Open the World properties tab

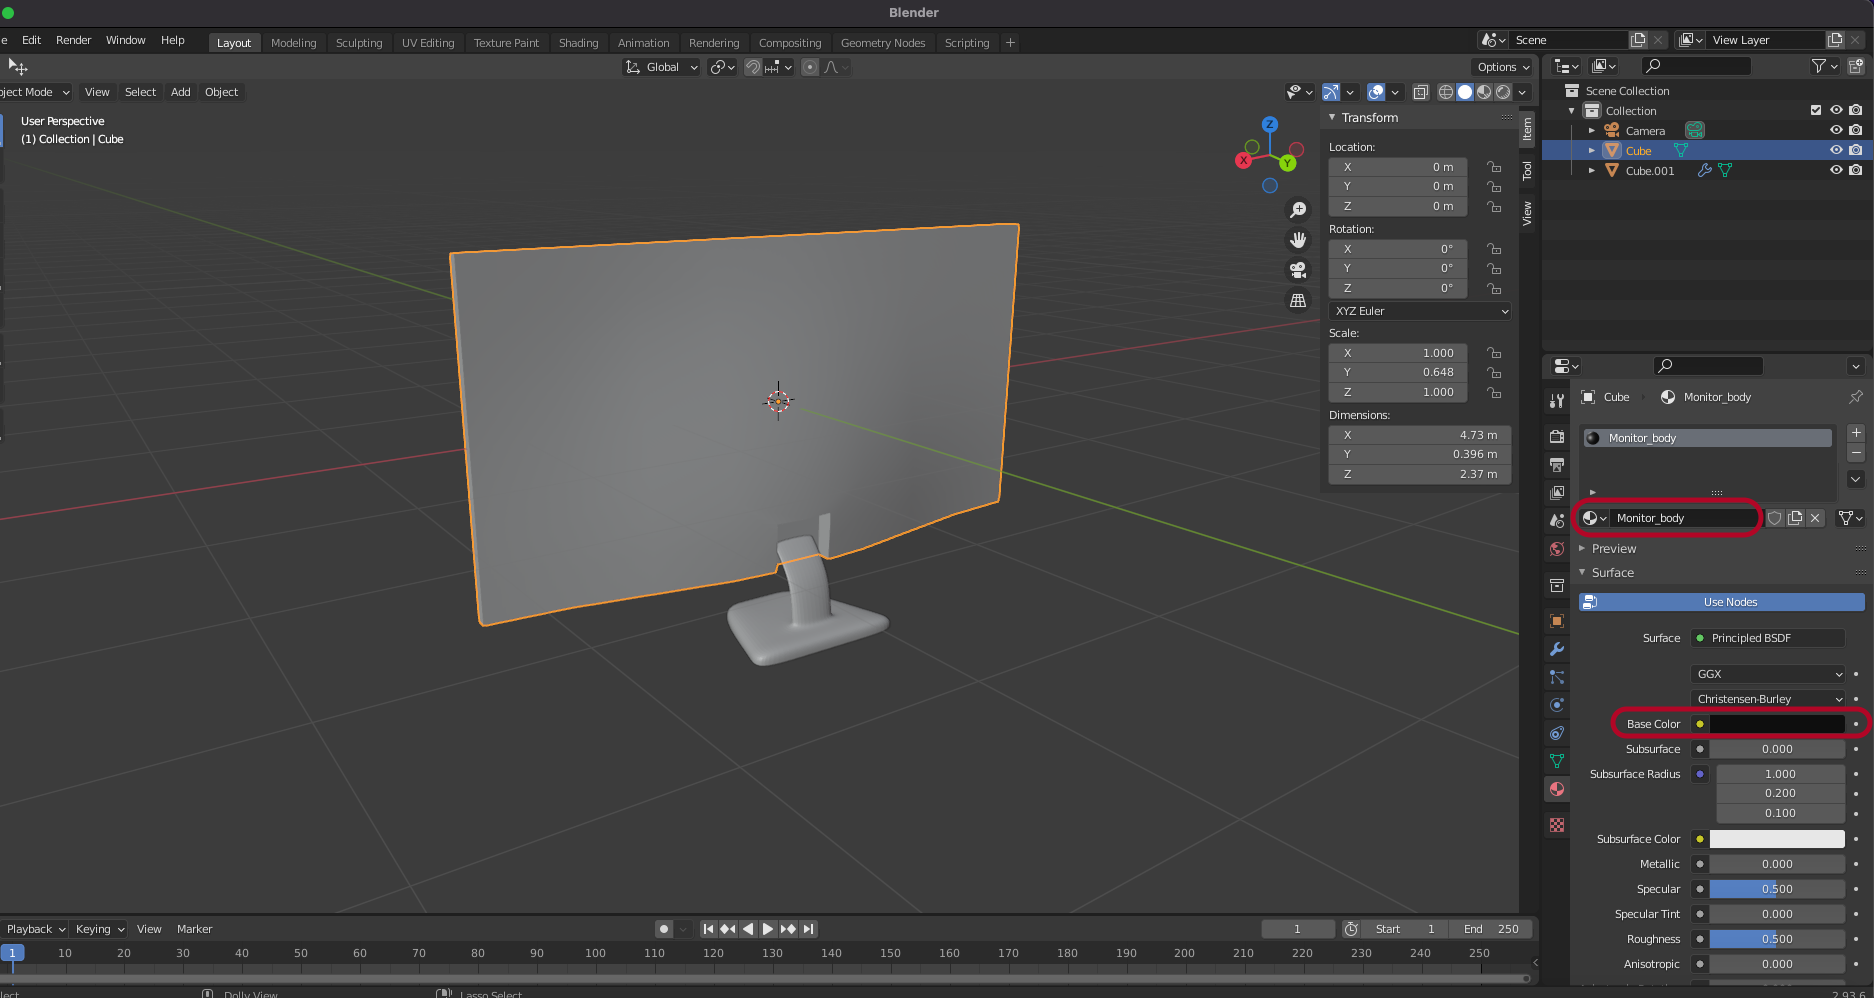point(1557,549)
